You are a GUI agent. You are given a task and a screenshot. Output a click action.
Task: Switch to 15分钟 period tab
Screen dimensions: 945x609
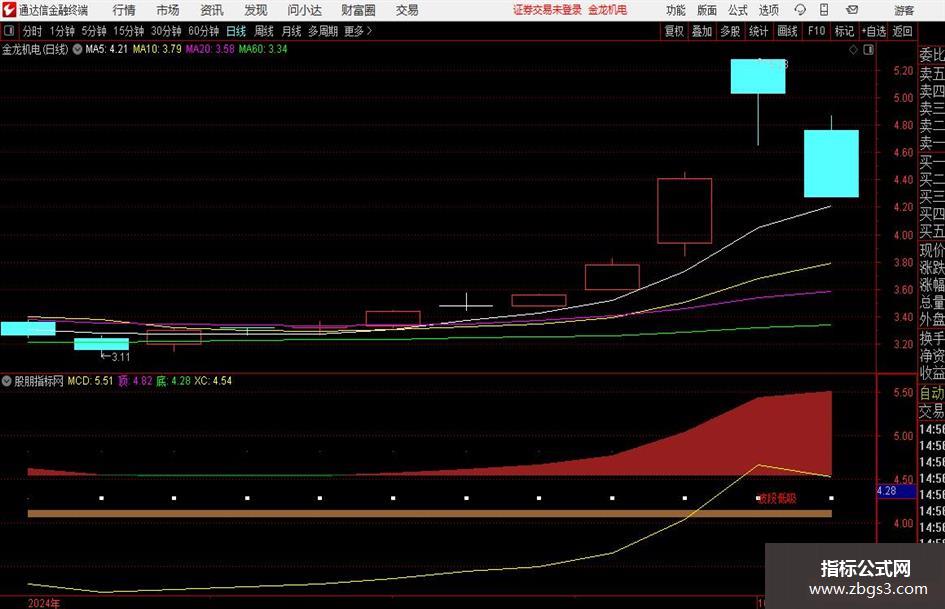129,31
